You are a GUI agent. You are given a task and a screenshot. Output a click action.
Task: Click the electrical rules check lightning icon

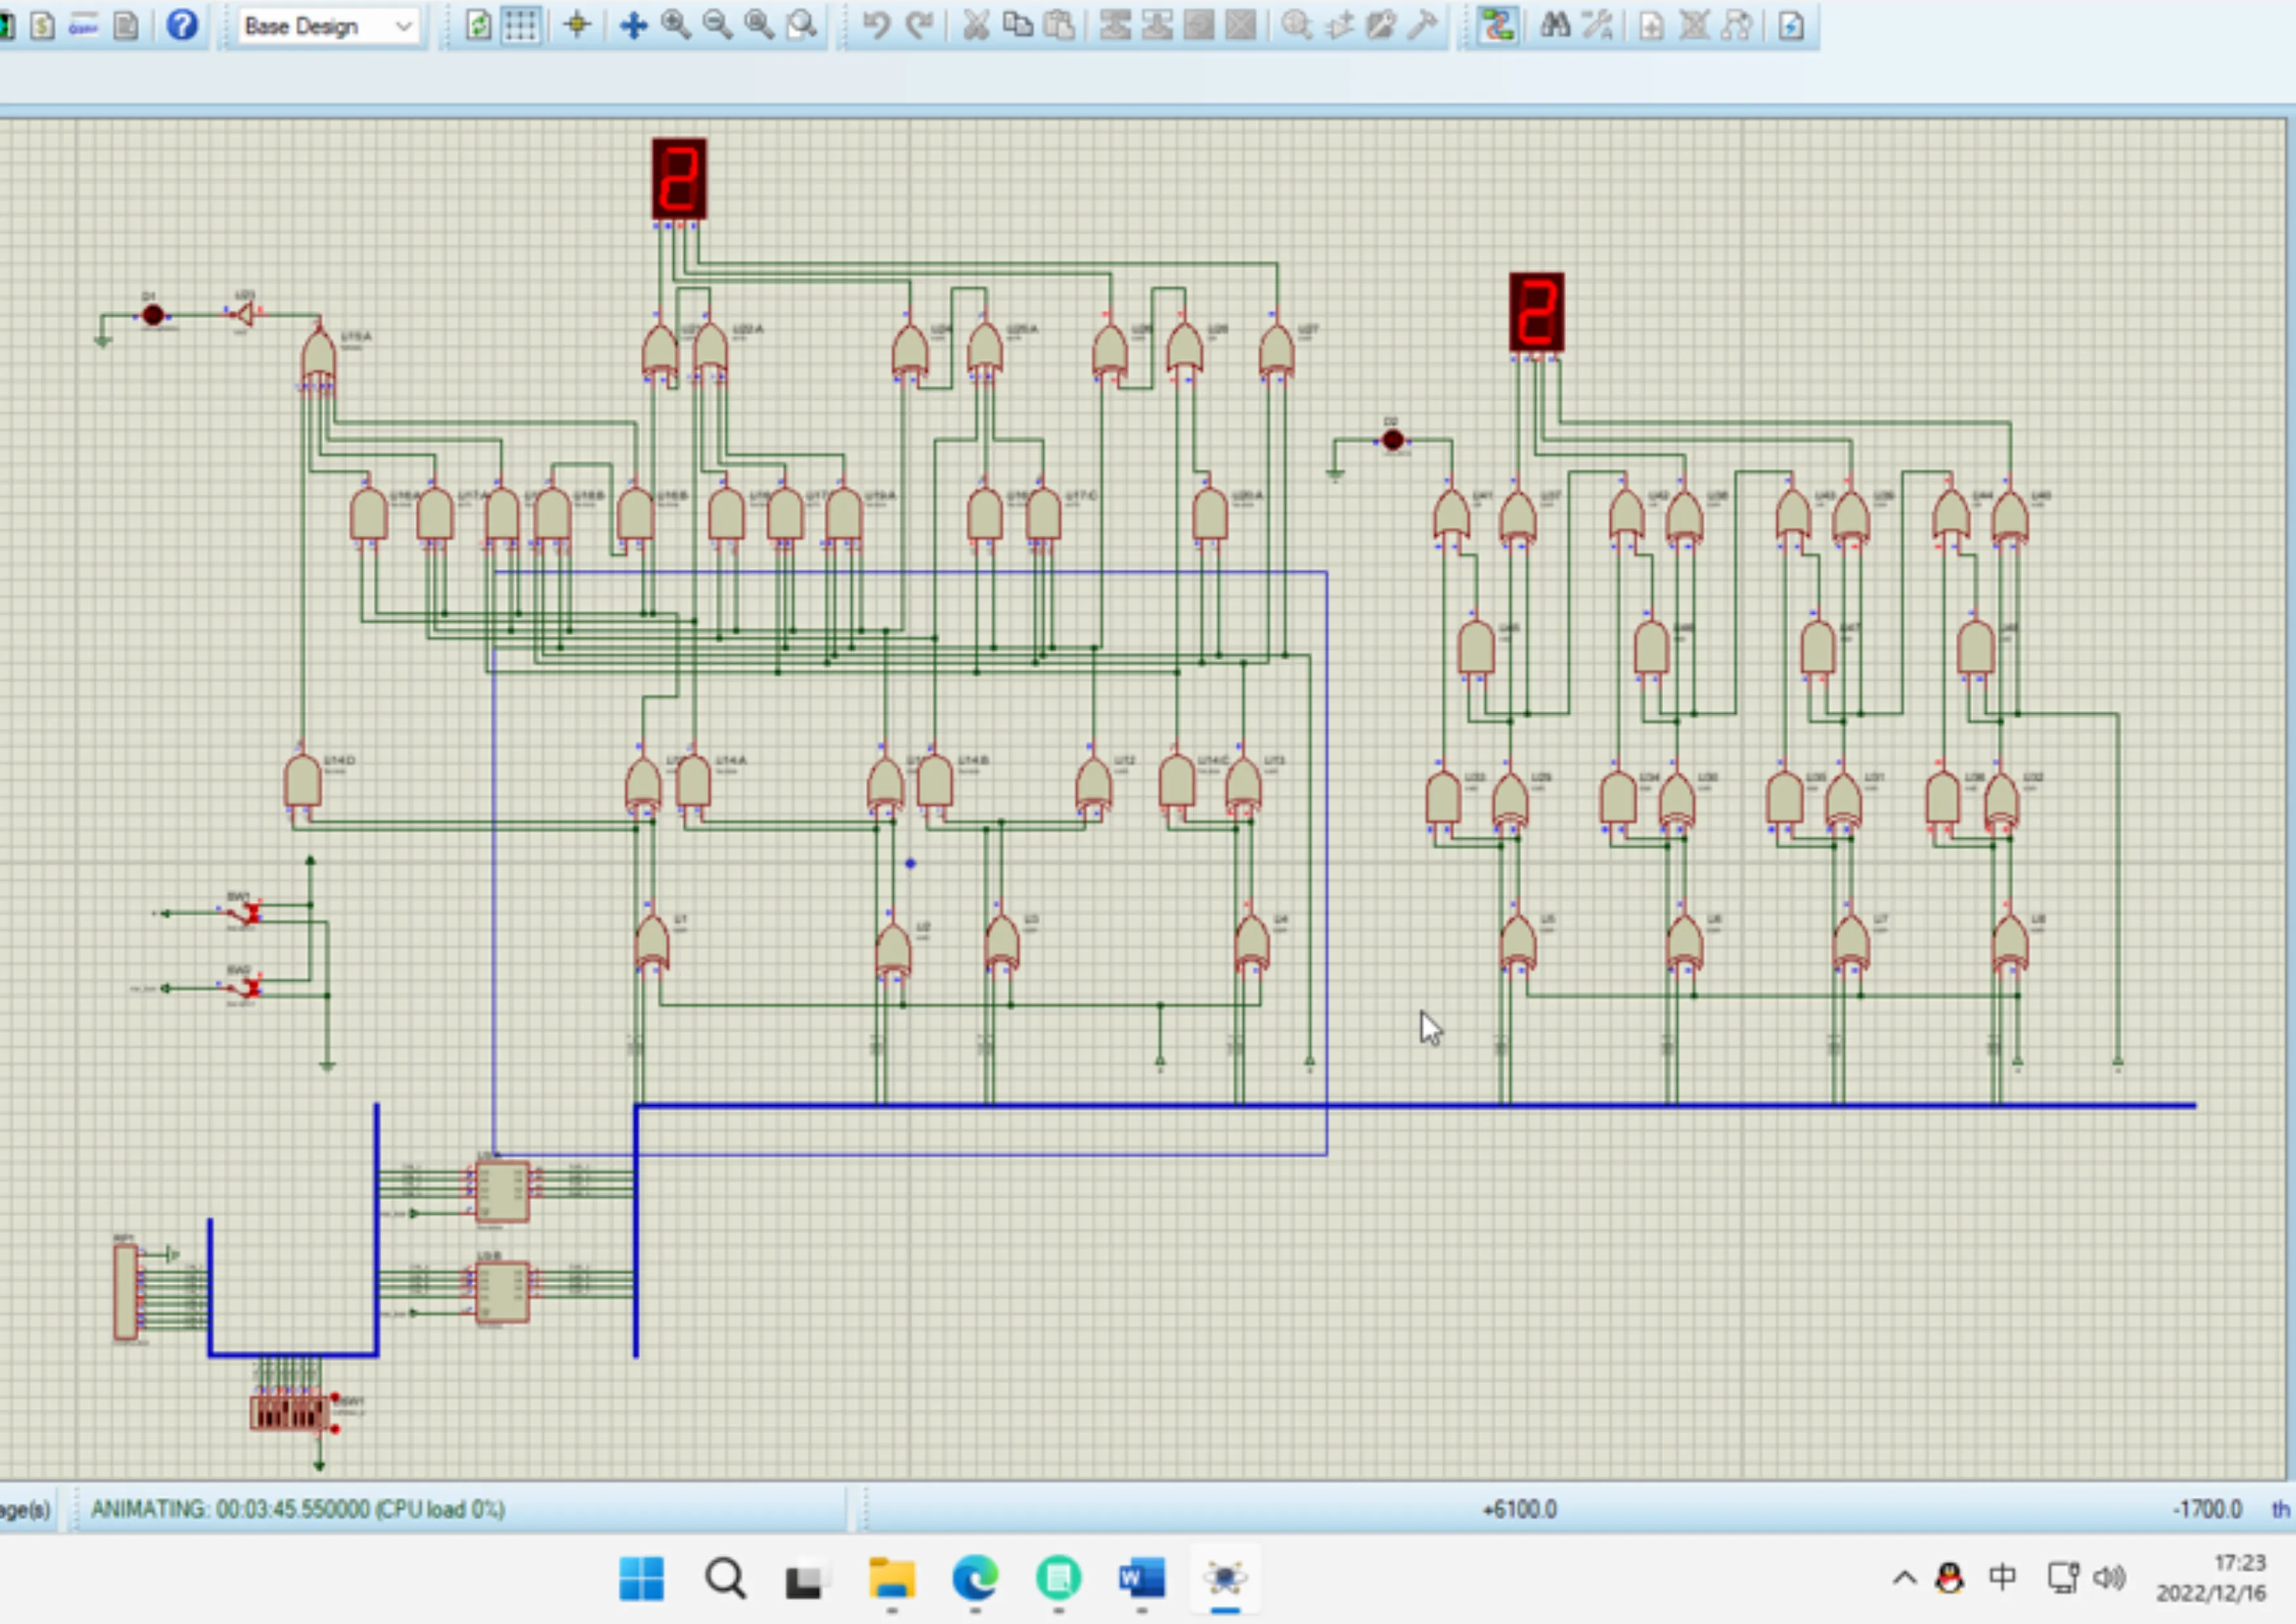1791,25
